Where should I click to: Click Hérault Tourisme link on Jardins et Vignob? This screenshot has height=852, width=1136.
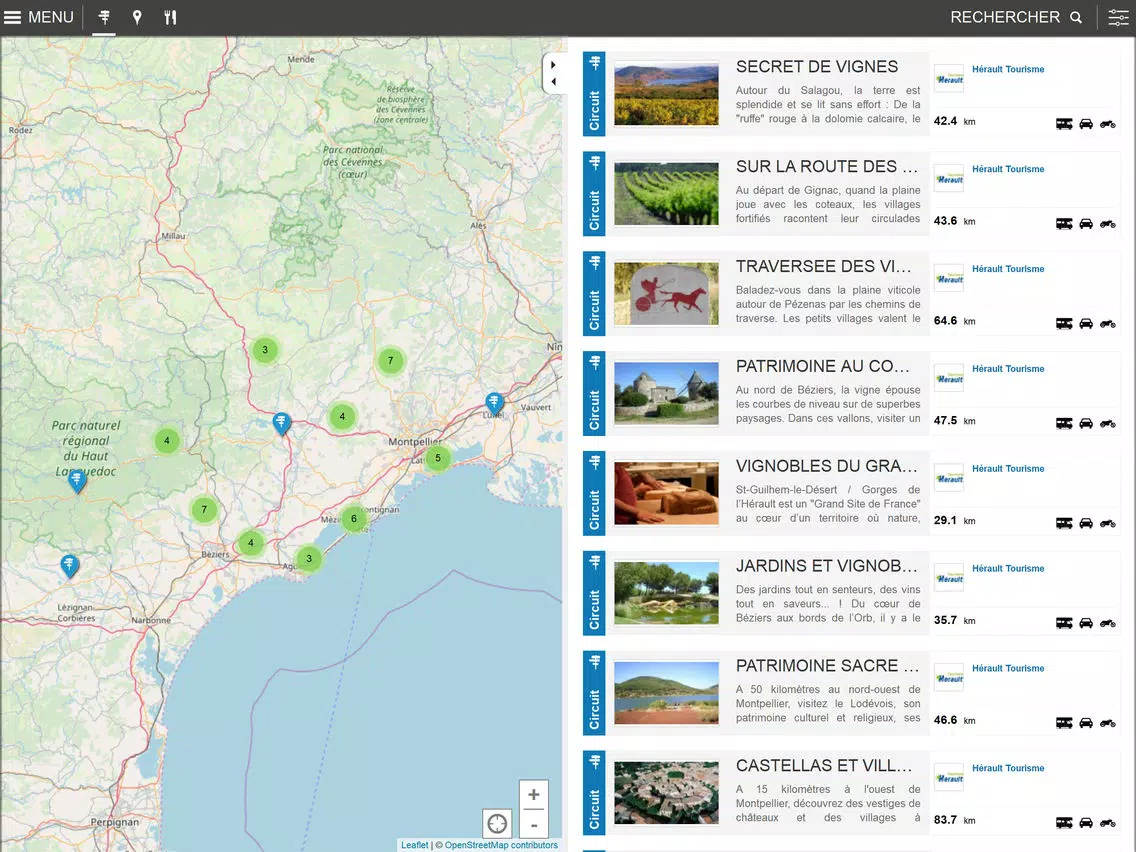1008,569
